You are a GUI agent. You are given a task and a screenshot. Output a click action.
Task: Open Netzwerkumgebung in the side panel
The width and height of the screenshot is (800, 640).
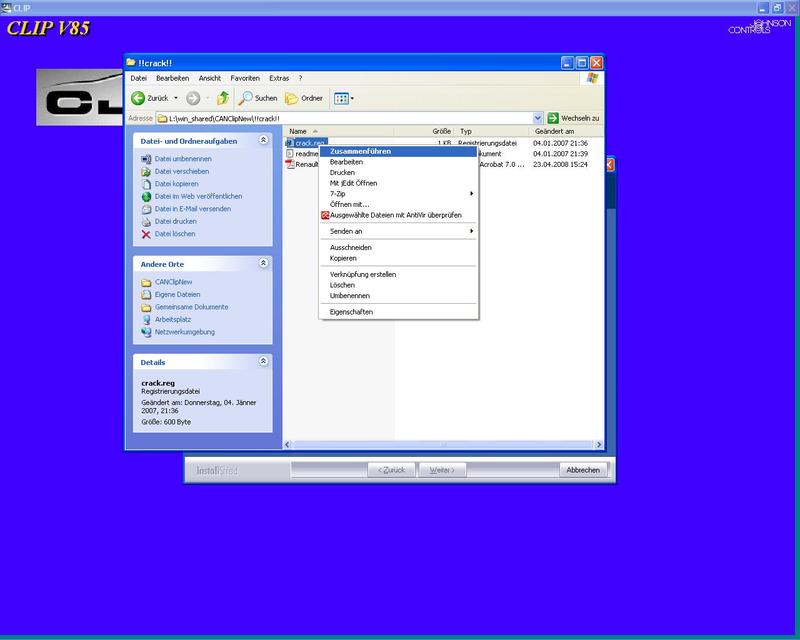click(x=184, y=332)
